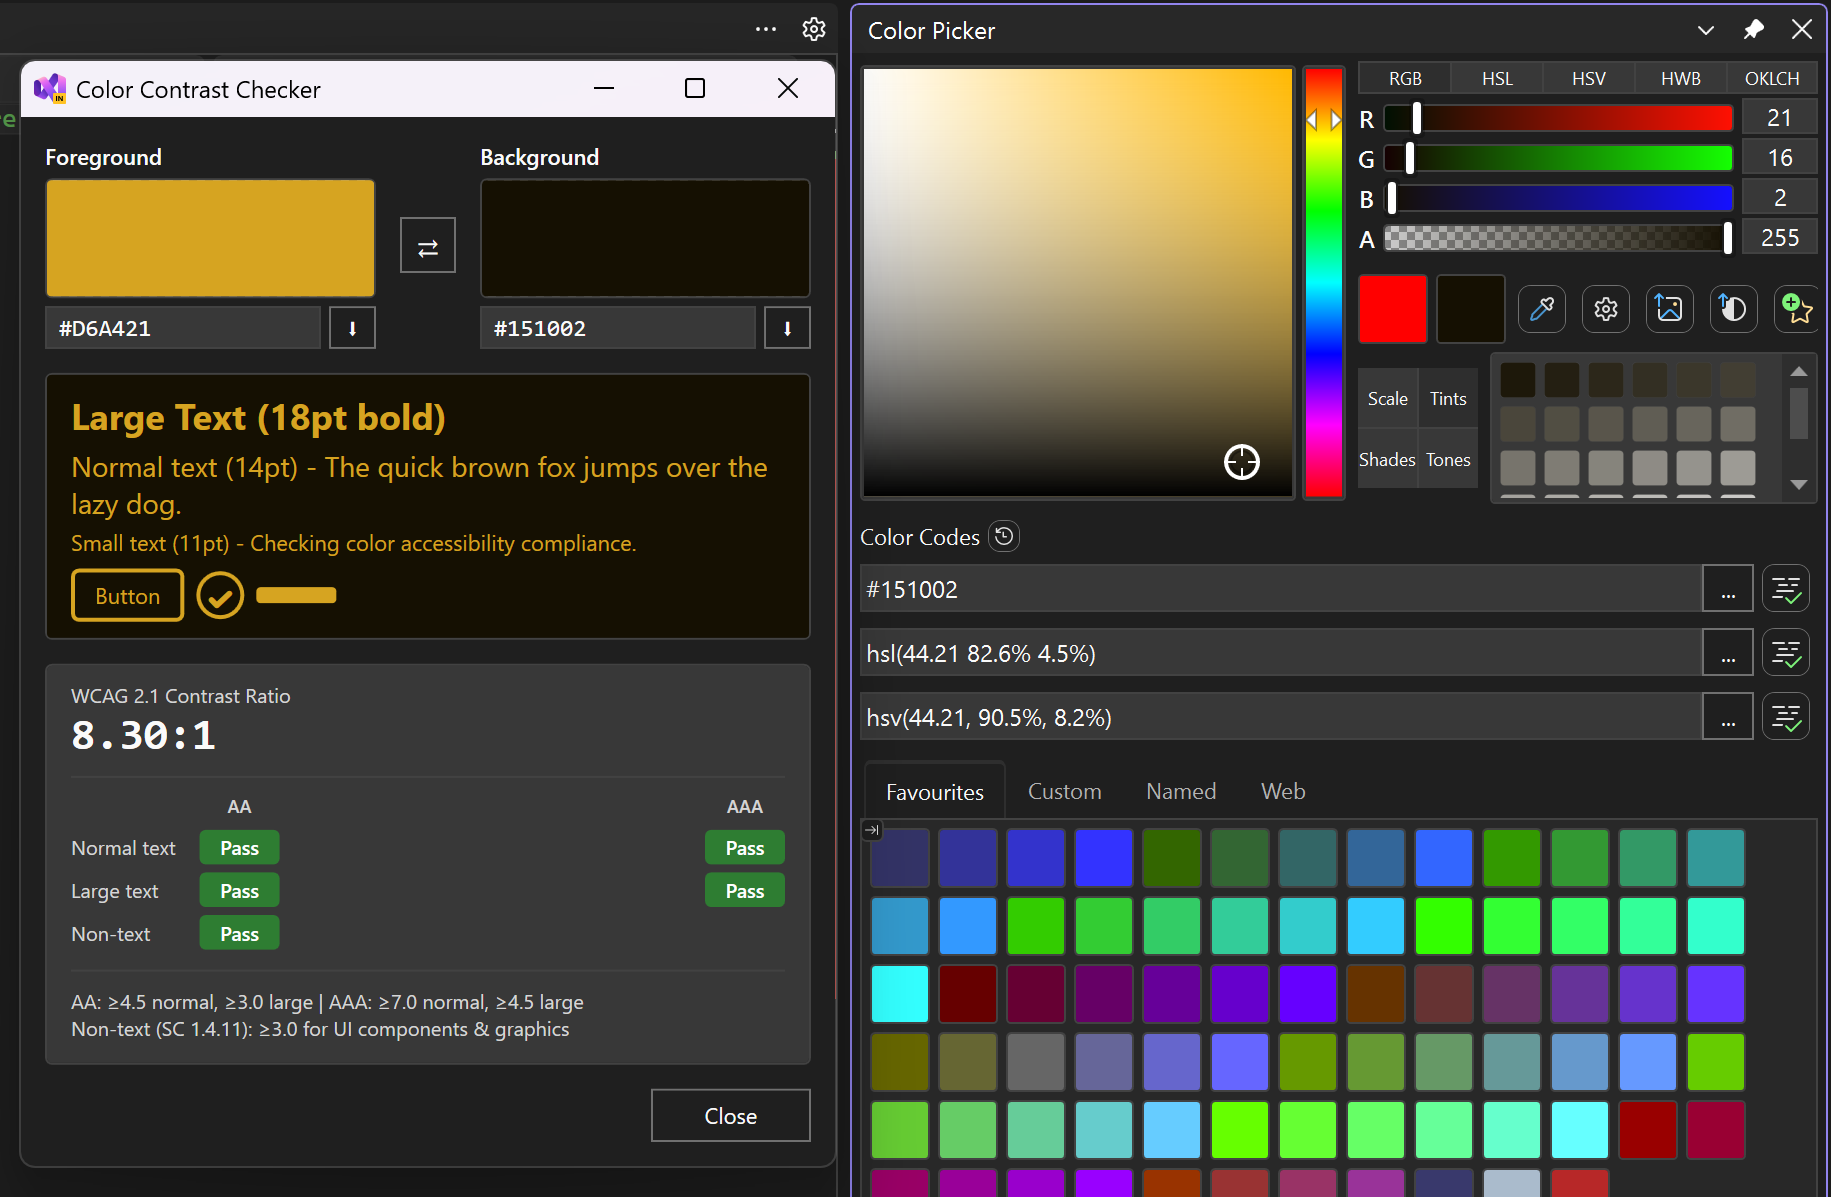Add current color to favourites star
Image resolution: width=1831 pixels, height=1197 pixels.
(x=1796, y=309)
